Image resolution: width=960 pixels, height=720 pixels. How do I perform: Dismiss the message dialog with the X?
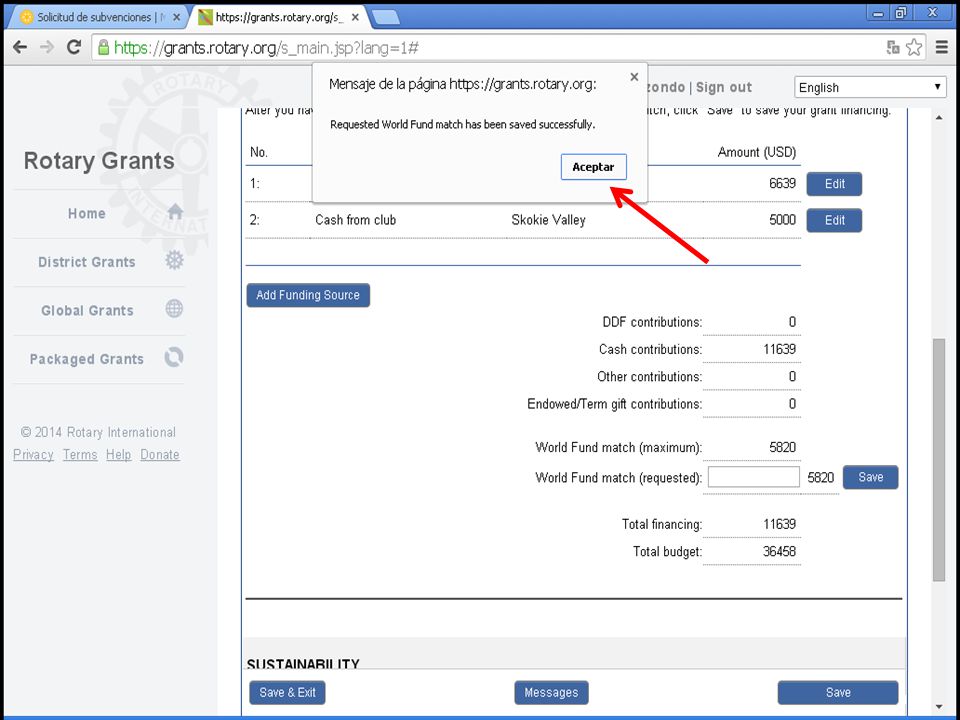point(634,77)
